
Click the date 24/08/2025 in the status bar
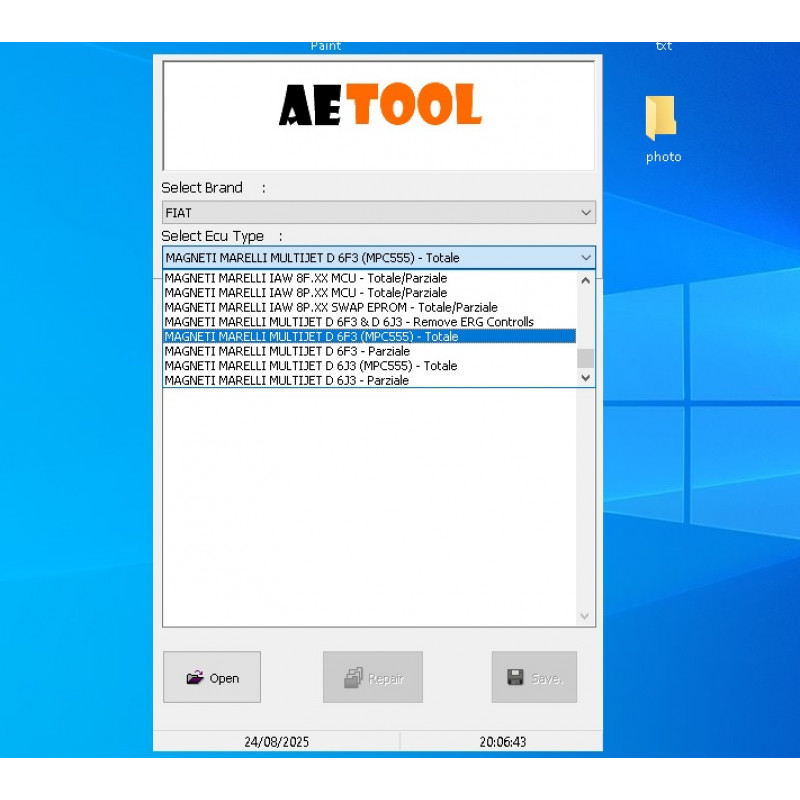(x=276, y=741)
